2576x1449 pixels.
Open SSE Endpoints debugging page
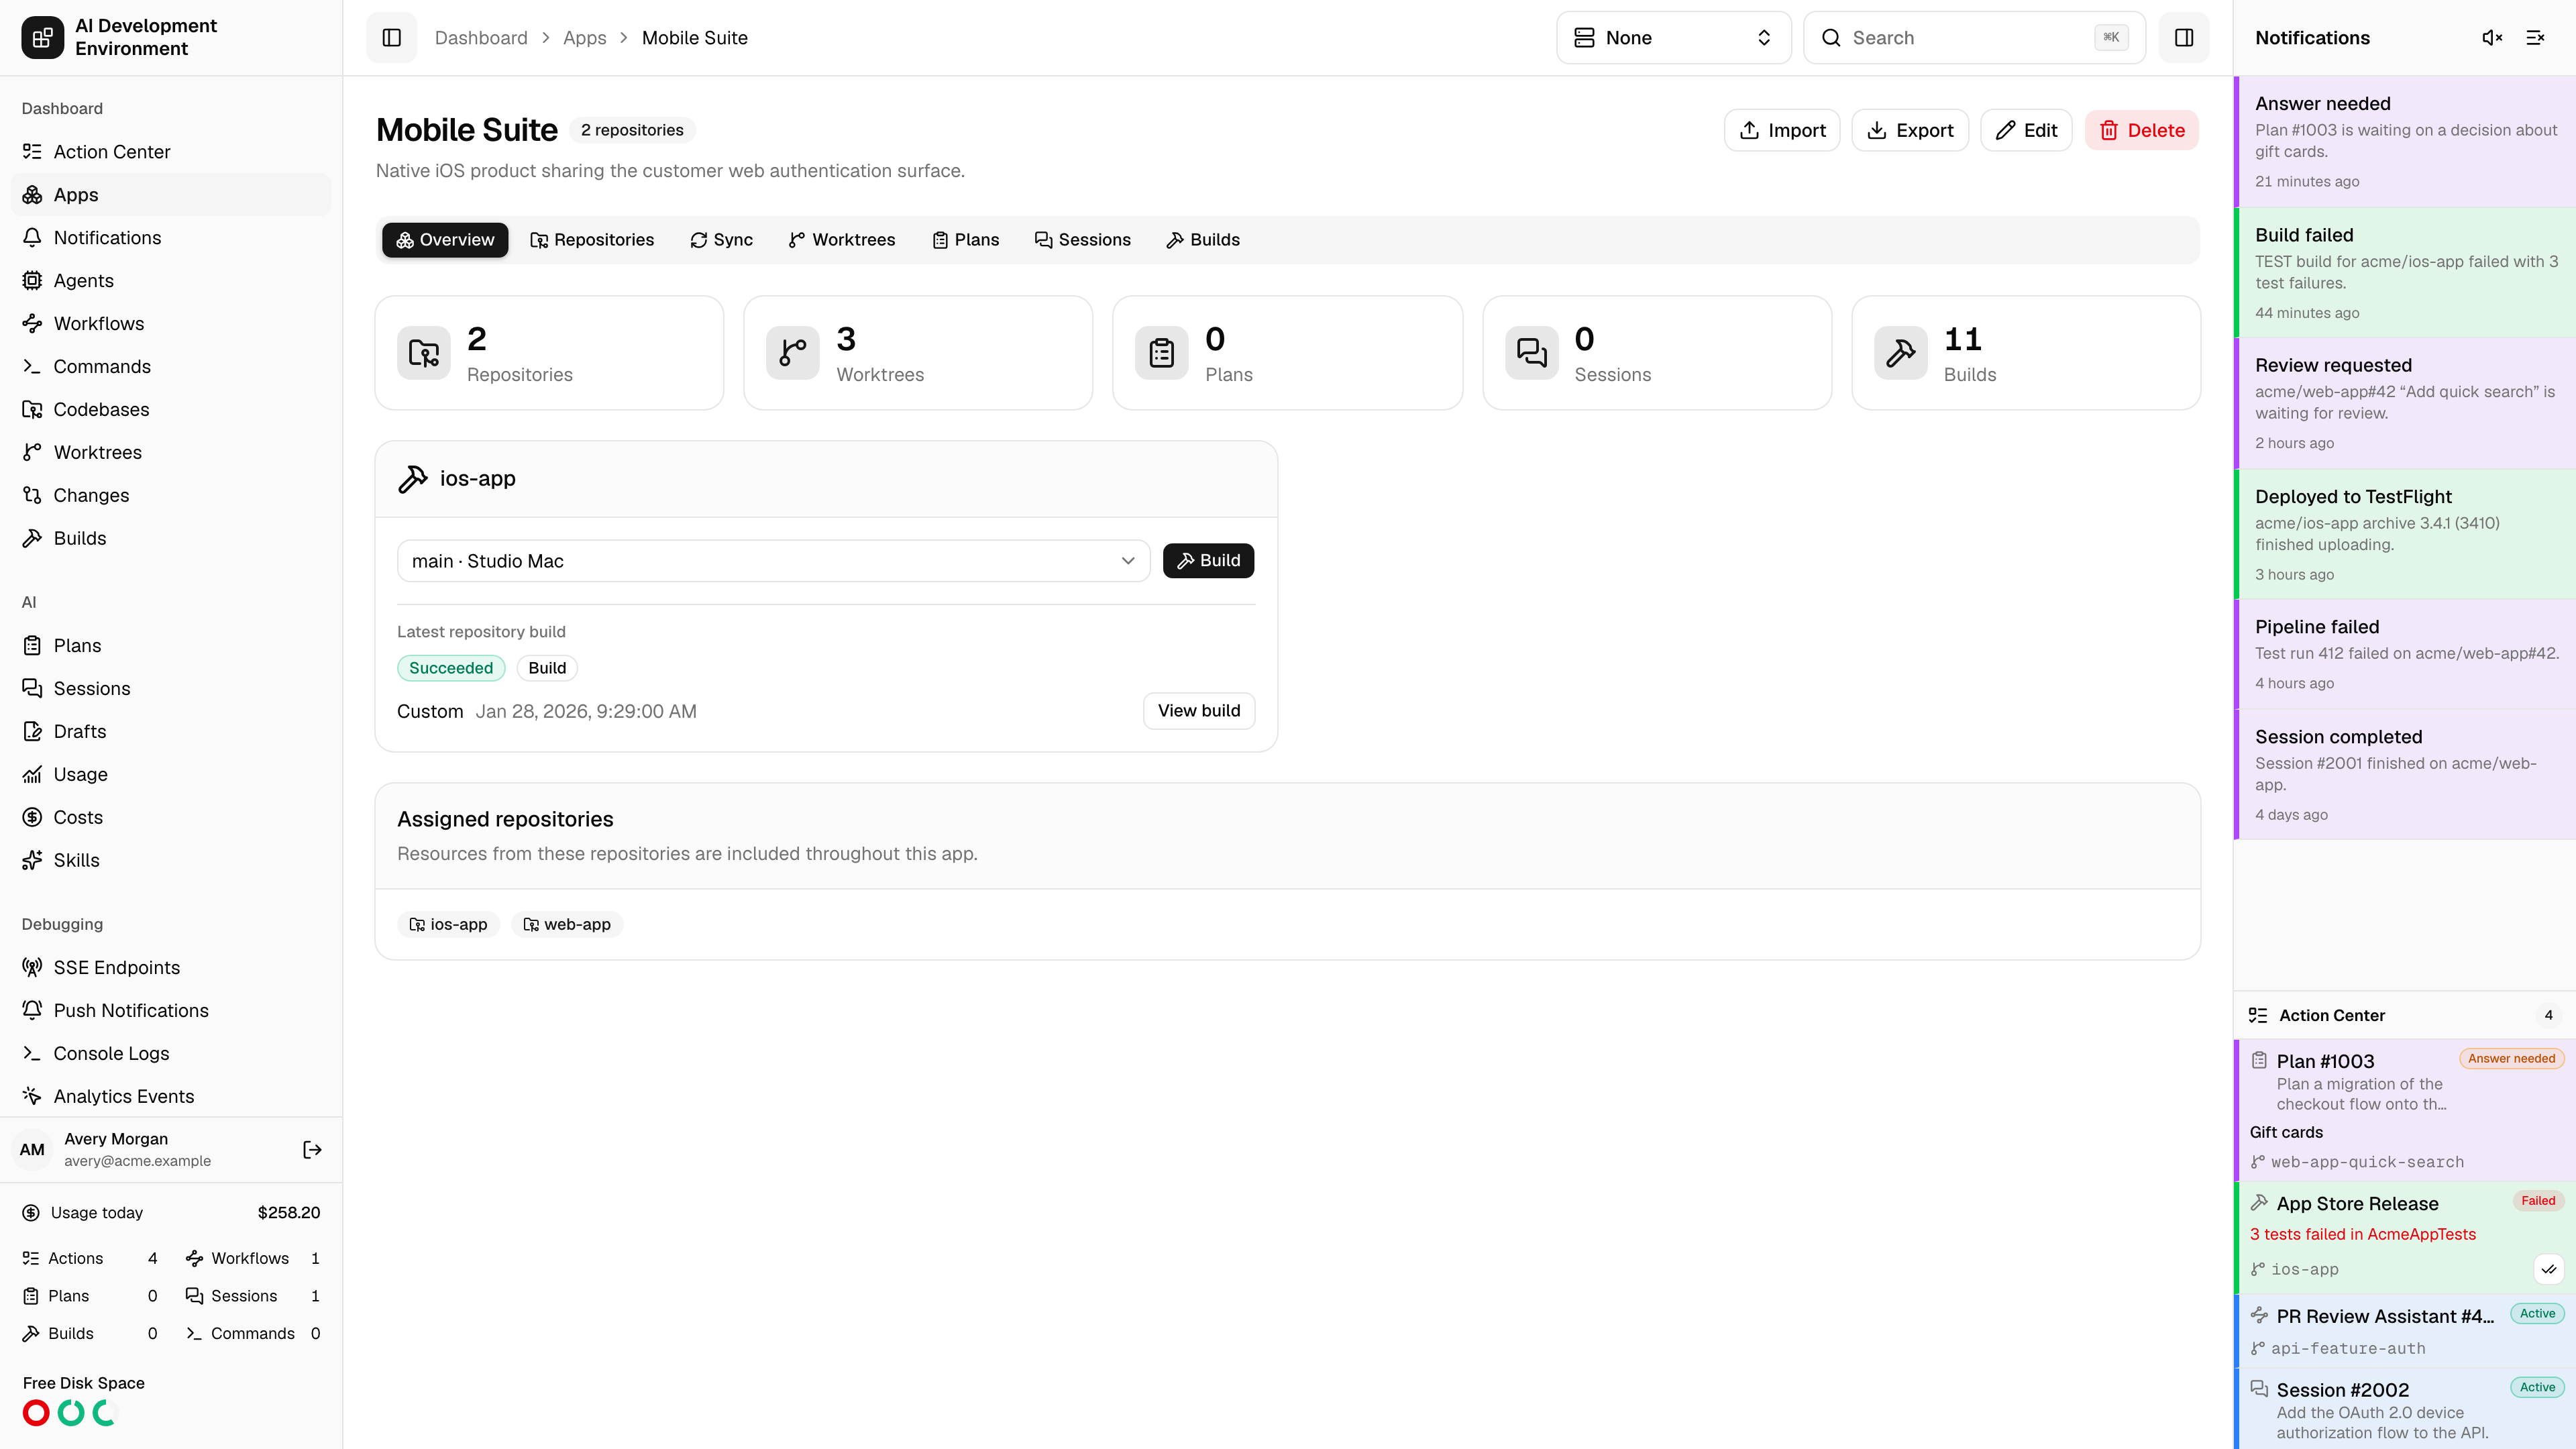point(171,968)
